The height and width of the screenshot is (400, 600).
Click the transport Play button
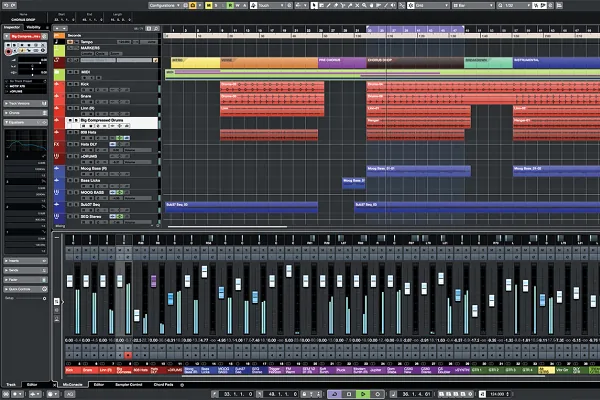tap(363, 394)
